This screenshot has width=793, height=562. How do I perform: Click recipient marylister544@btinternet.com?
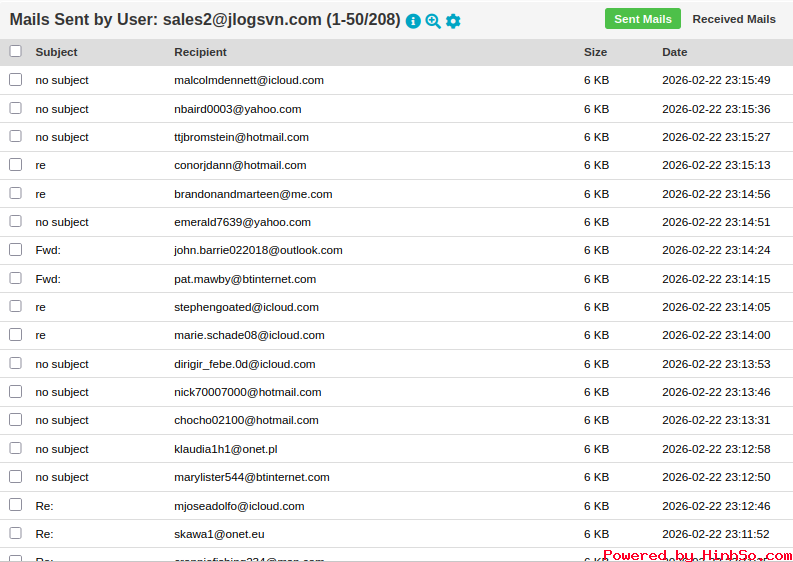point(251,477)
